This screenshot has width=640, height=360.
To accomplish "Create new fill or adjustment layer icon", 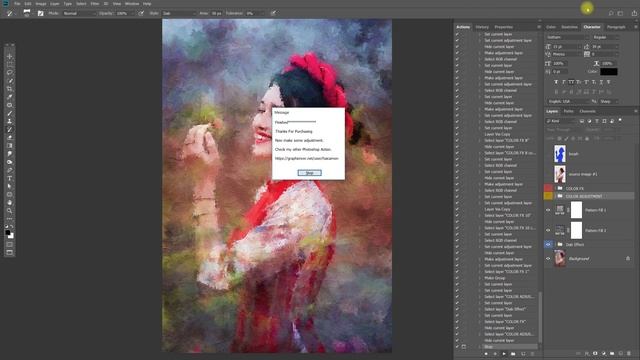I will tap(604, 353).
